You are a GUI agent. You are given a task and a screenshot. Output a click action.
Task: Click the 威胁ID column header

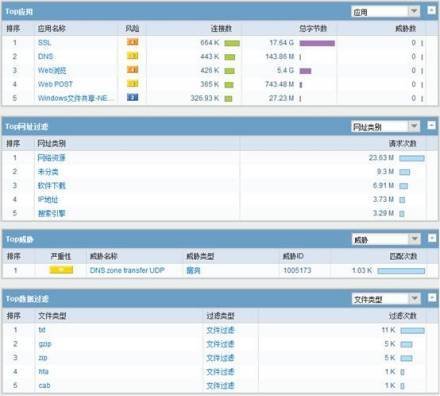click(293, 256)
